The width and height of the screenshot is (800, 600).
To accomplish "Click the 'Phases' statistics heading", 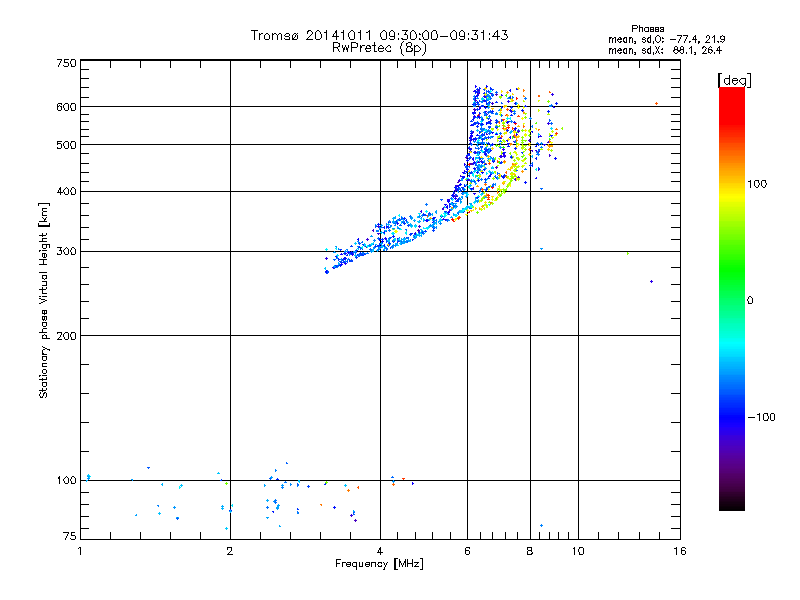I will coord(647,29).
